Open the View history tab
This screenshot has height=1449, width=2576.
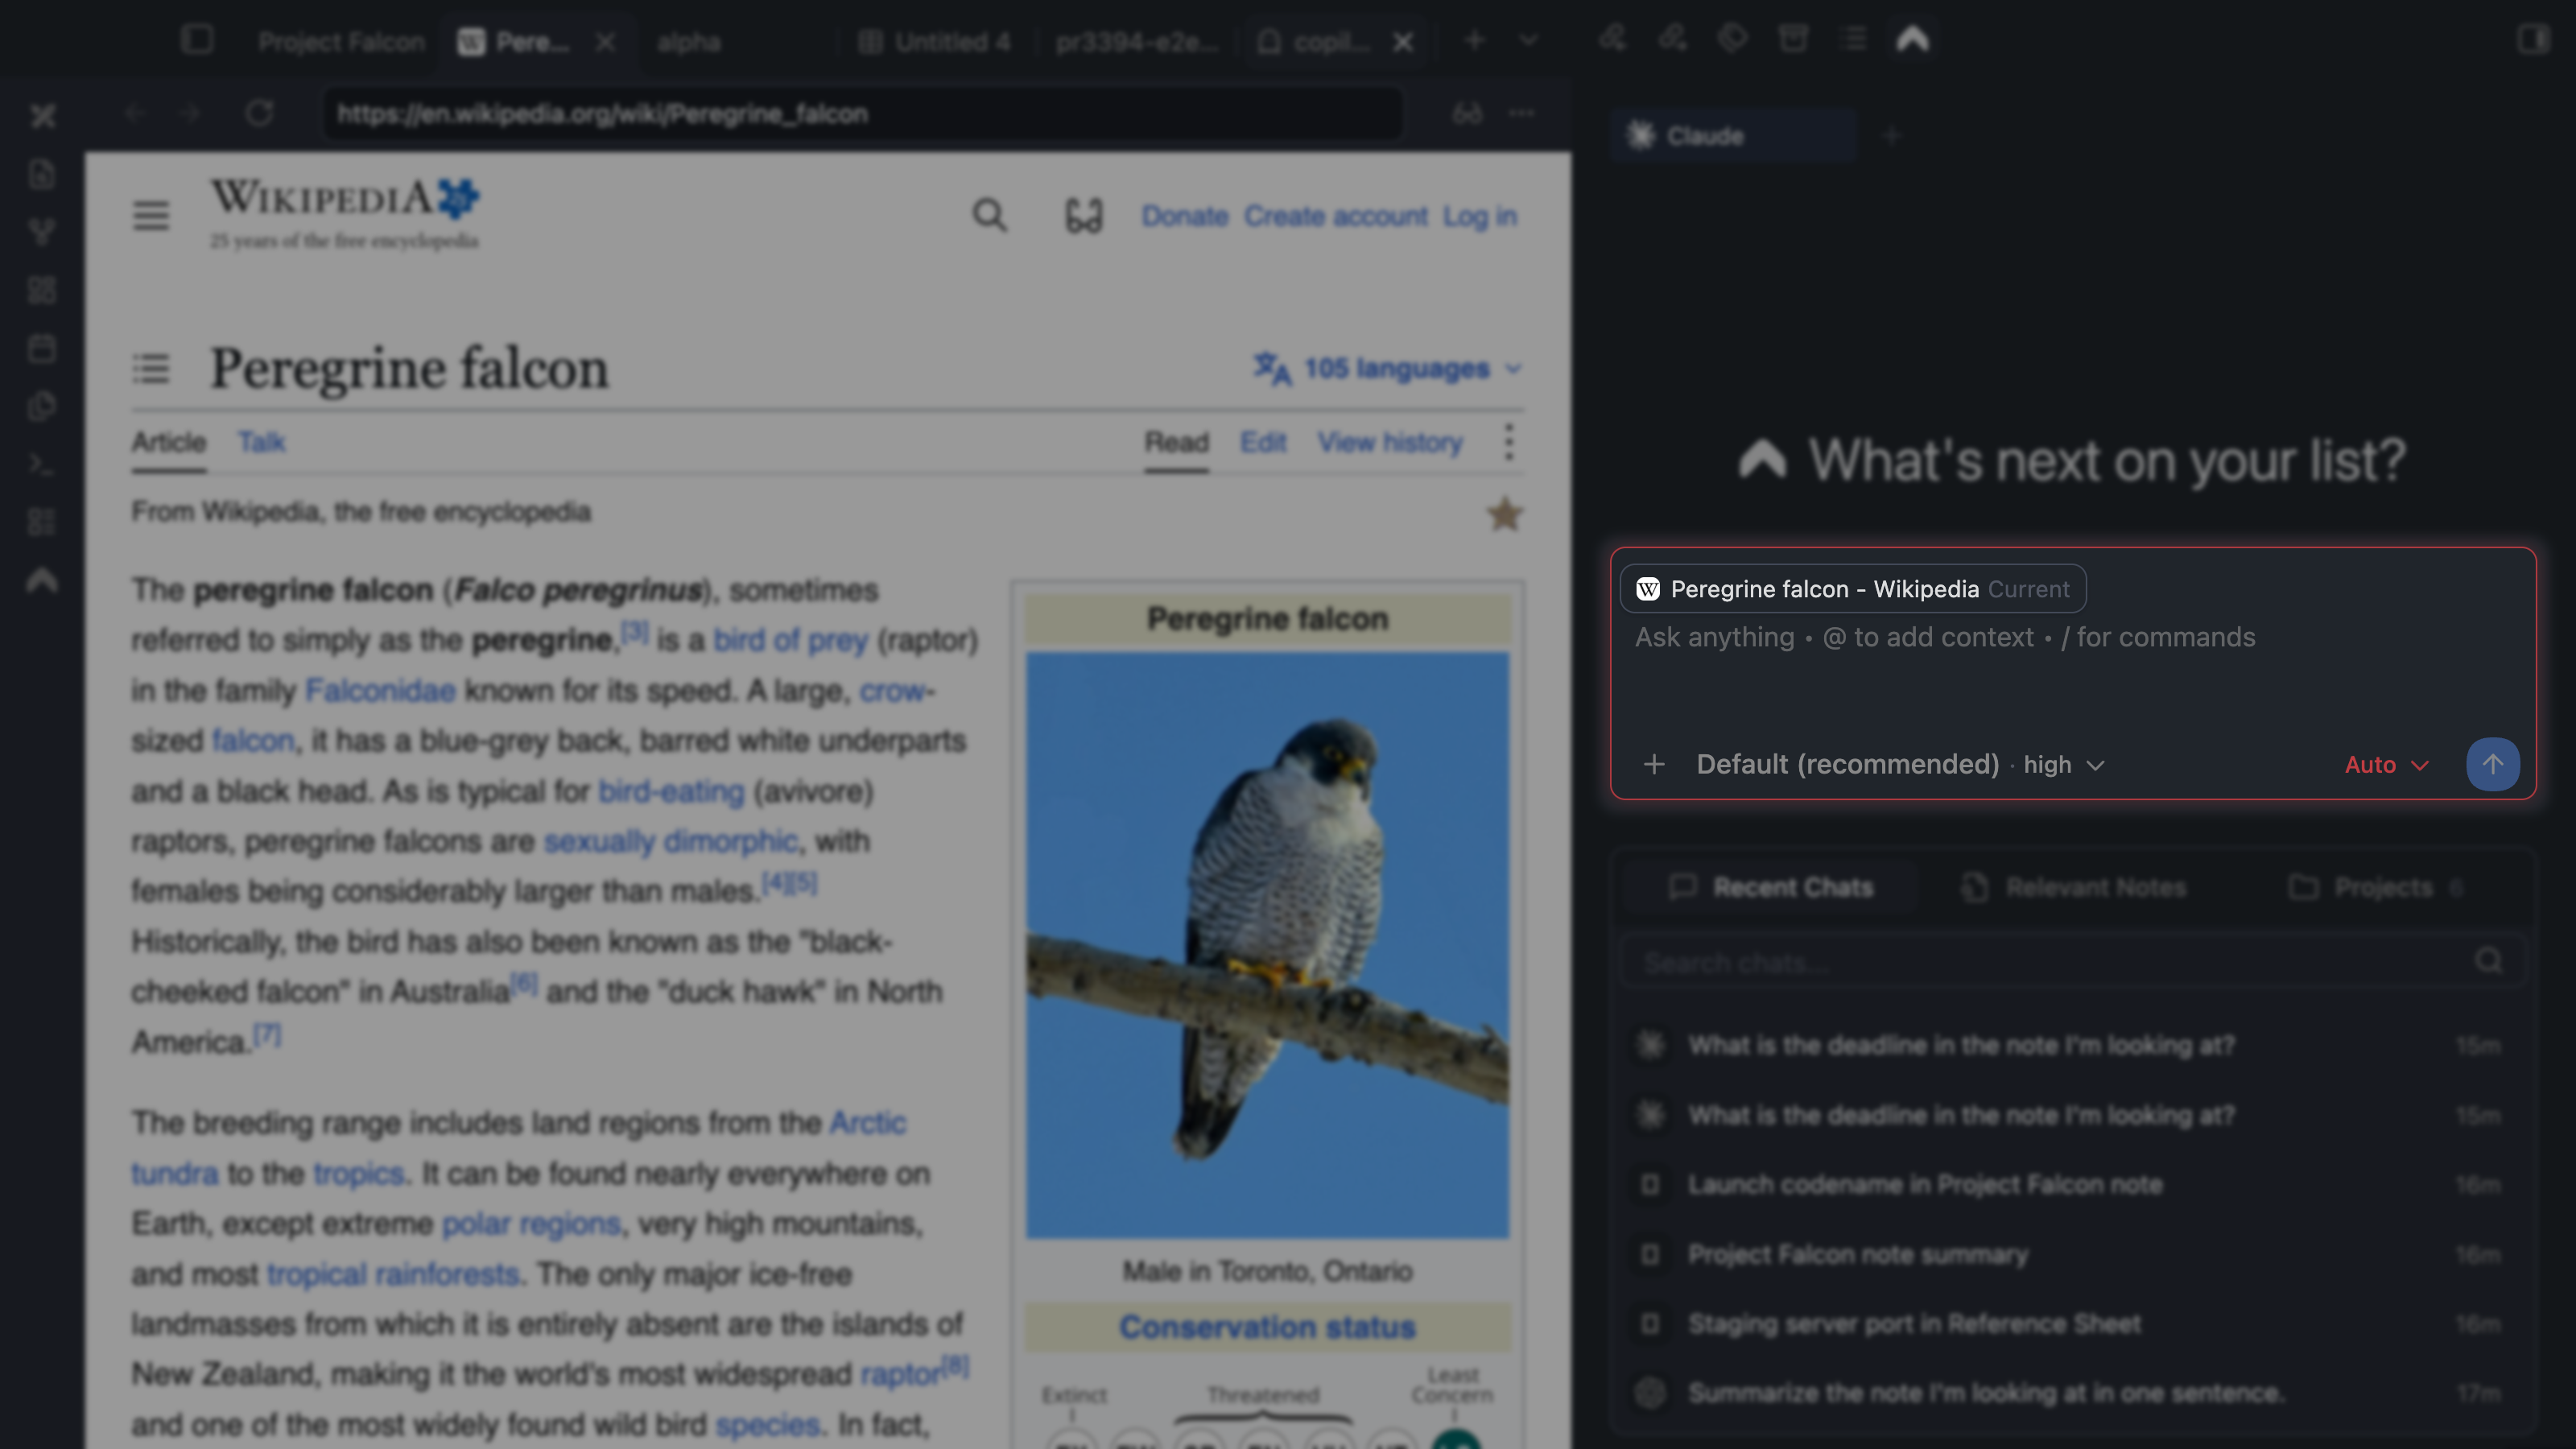(x=1390, y=442)
